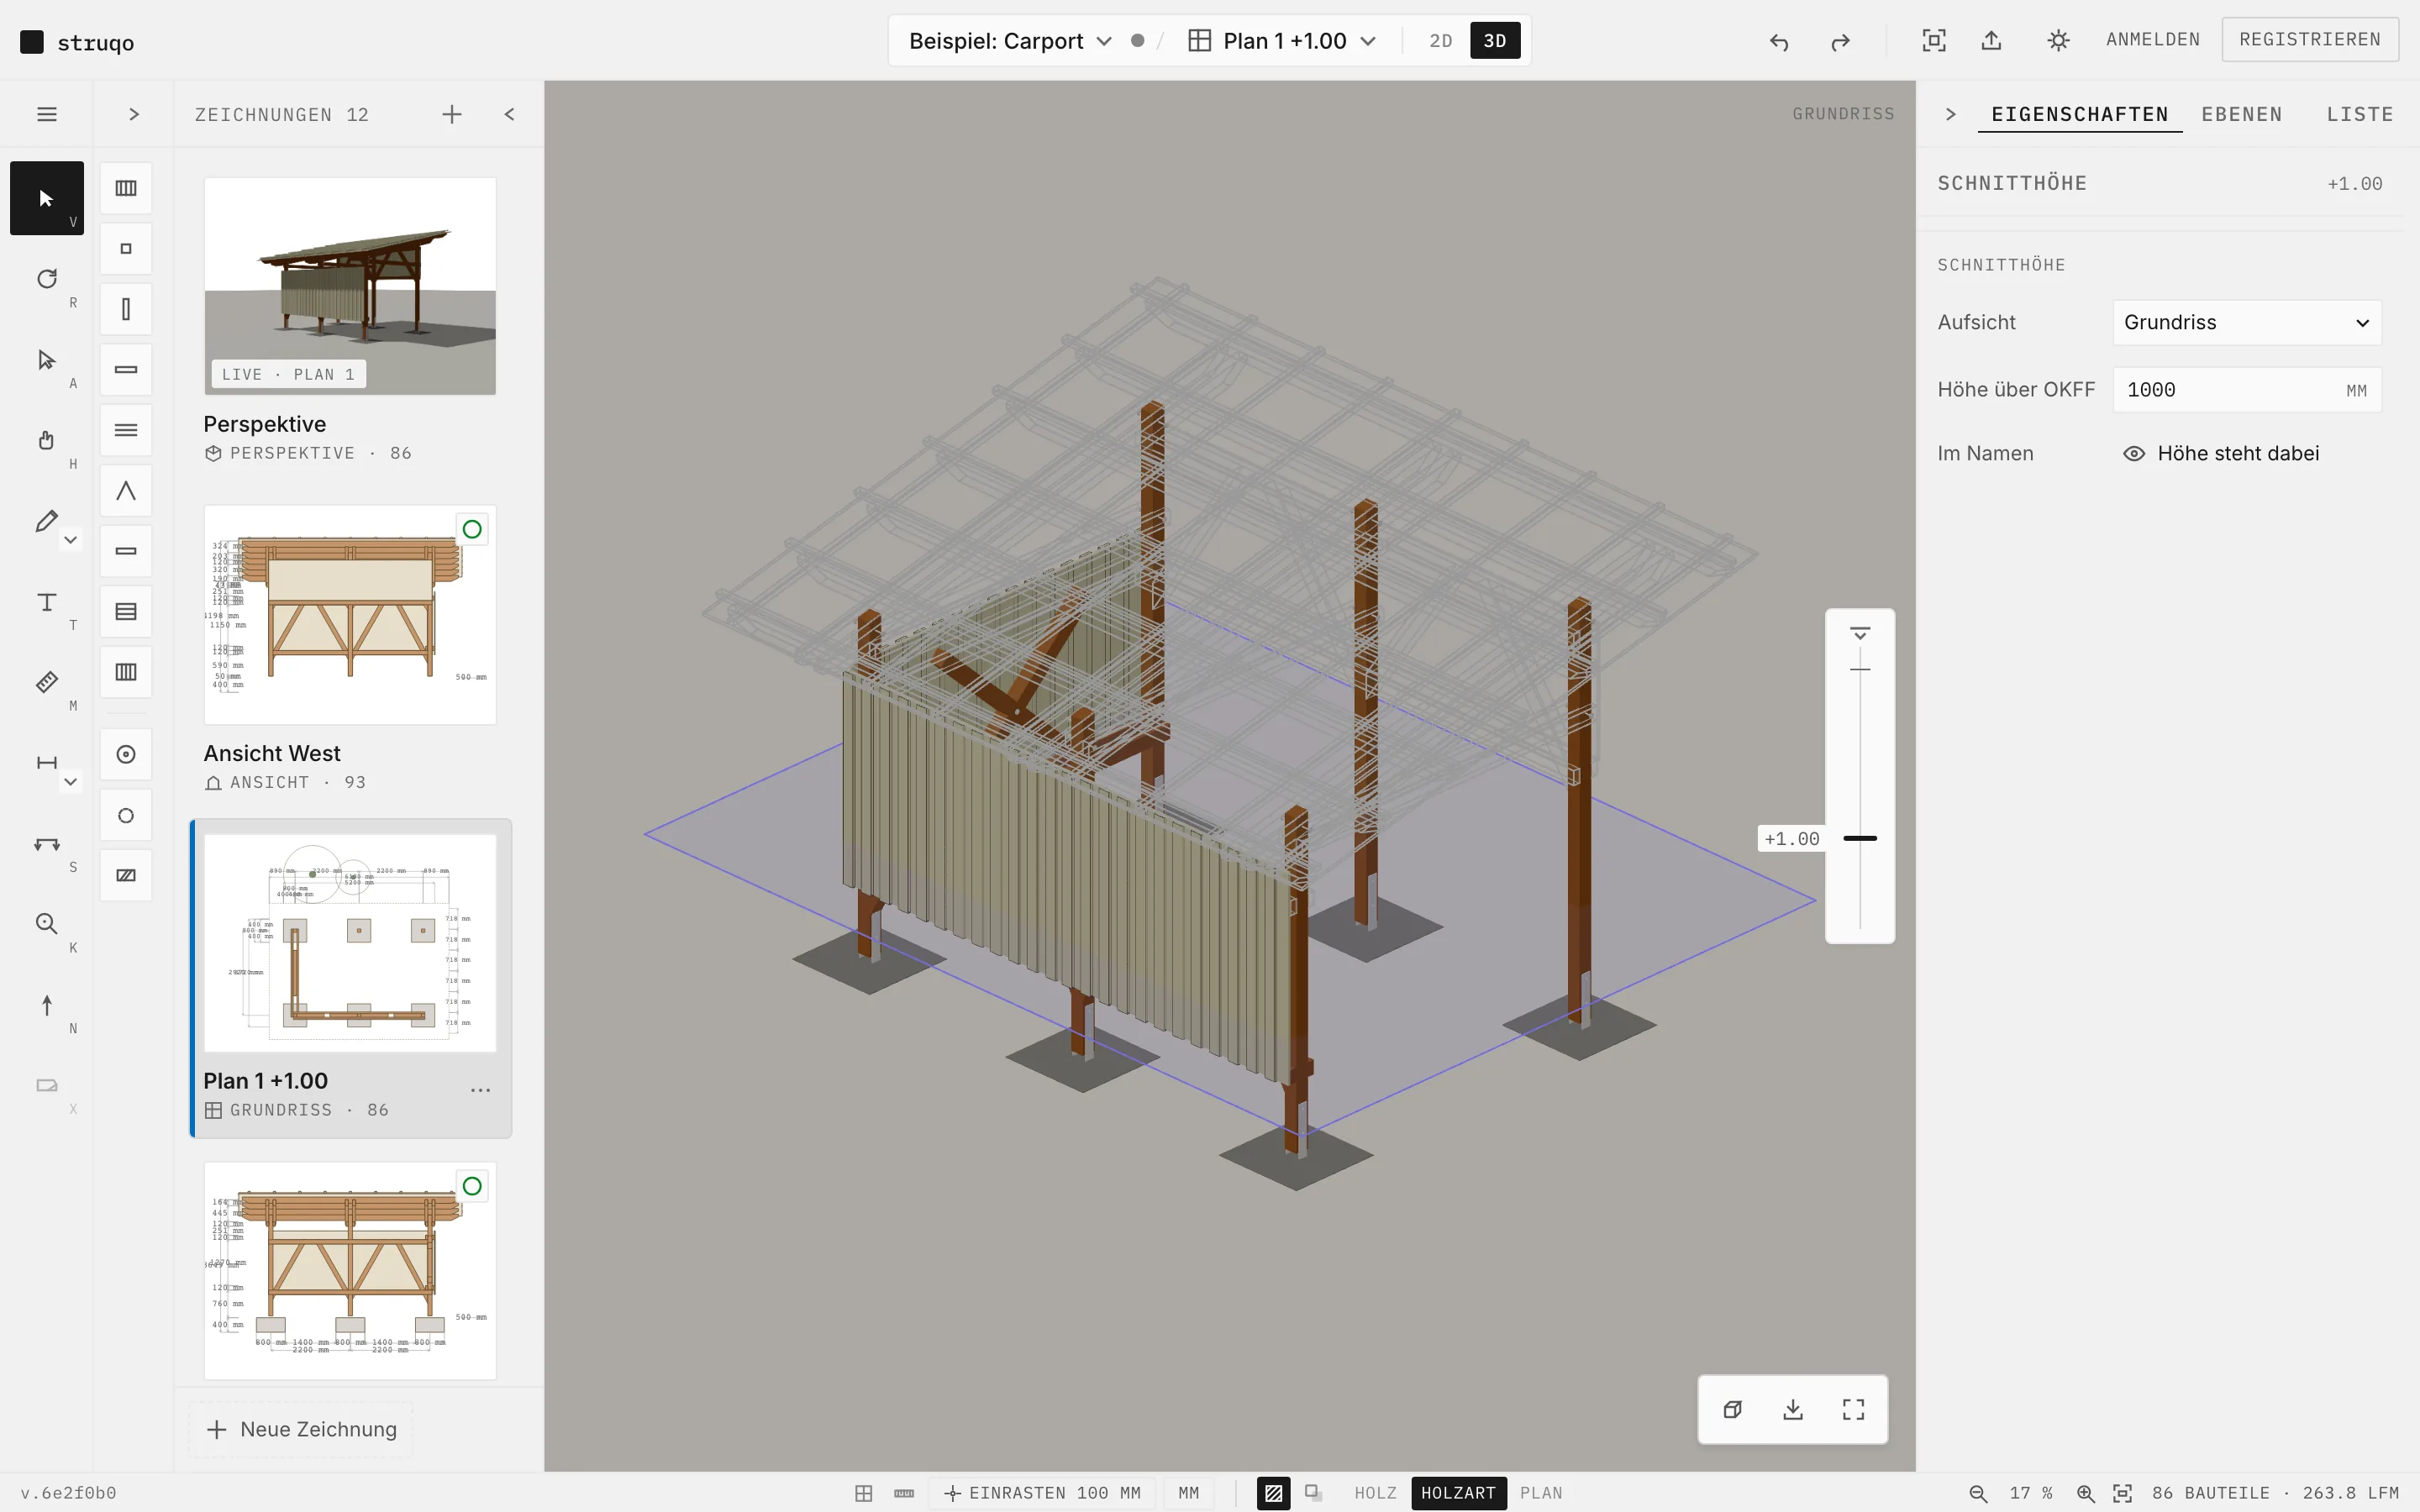Image resolution: width=2420 pixels, height=1512 pixels.
Task: Click the undo arrow
Action: tap(1778, 41)
